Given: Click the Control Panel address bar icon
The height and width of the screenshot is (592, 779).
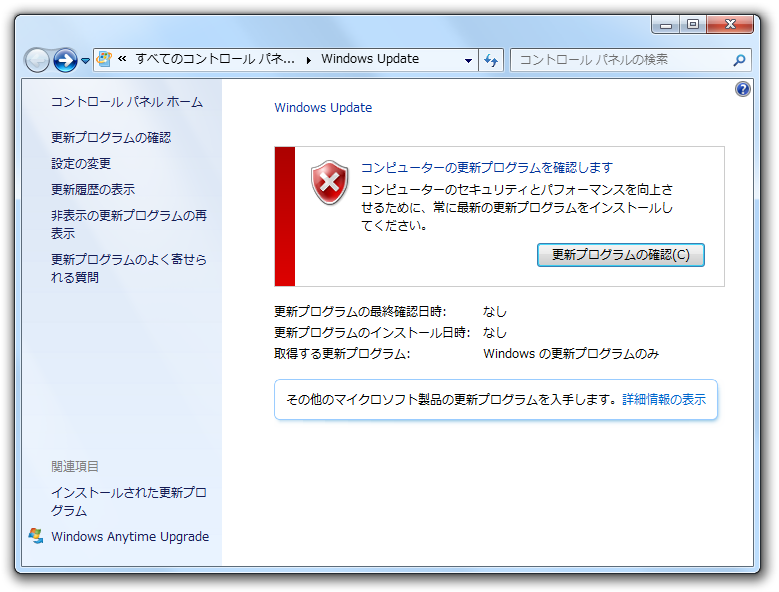Looking at the screenshot, I should (x=104, y=59).
